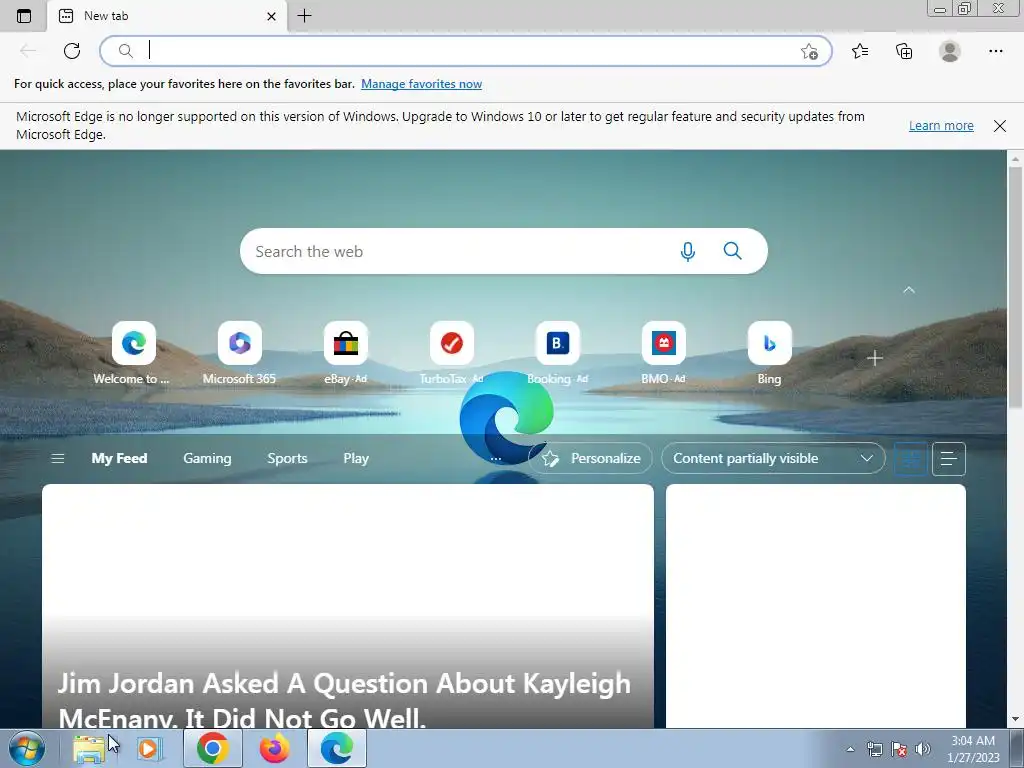Open a new tab with plus icon
This screenshot has width=1024, height=768.
(304, 16)
